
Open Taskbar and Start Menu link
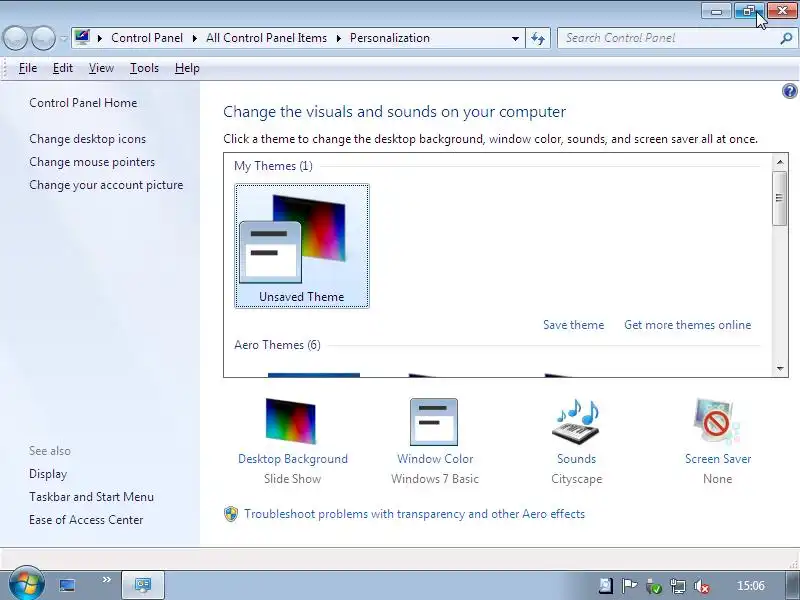pos(91,496)
